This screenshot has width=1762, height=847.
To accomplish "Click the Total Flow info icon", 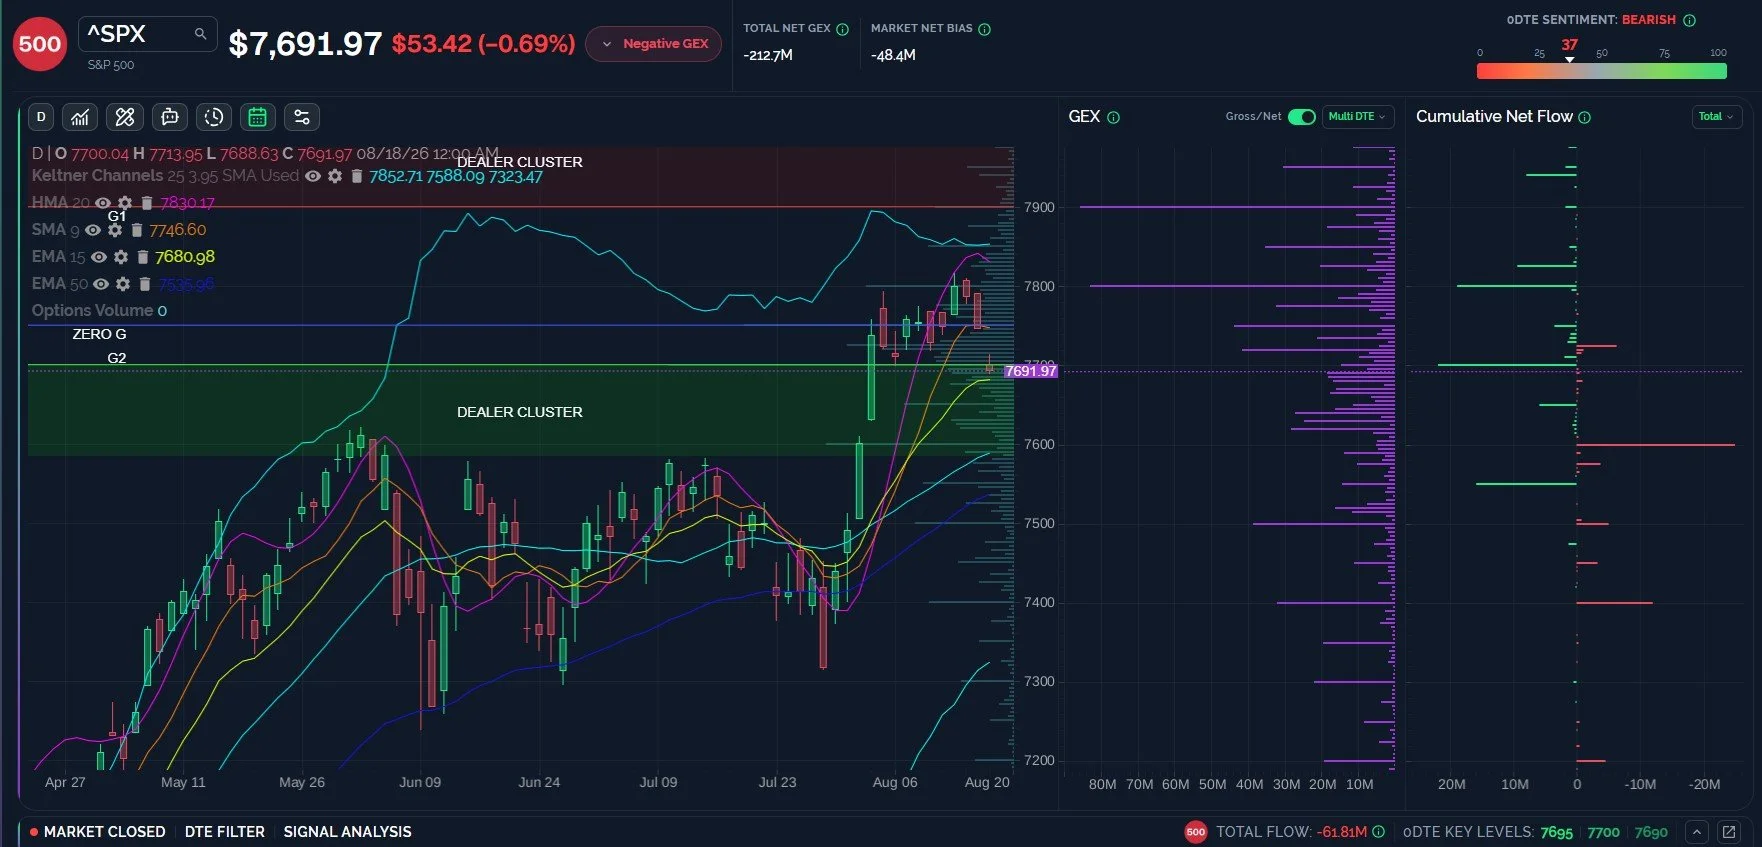I will tap(1378, 831).
